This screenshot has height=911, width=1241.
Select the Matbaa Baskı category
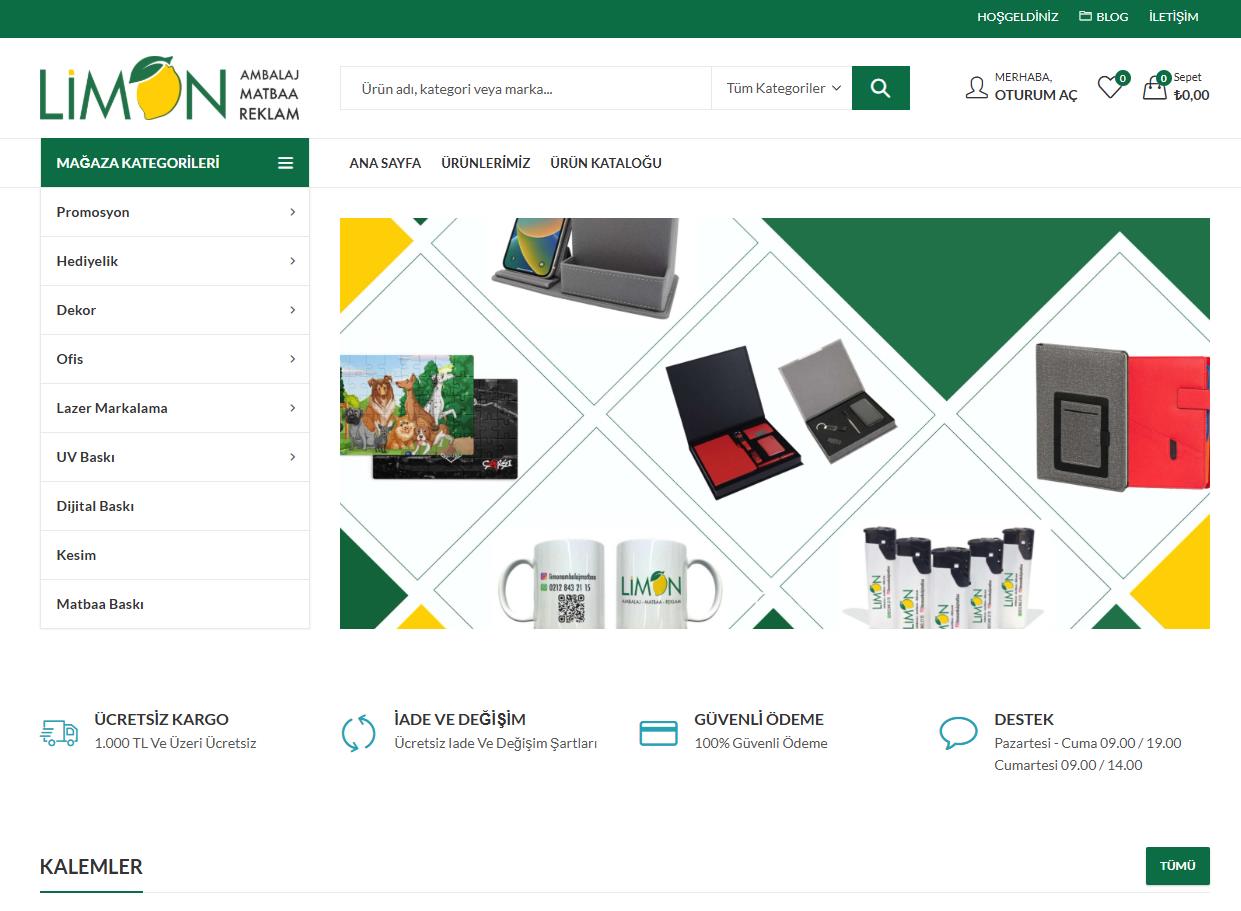175,604
